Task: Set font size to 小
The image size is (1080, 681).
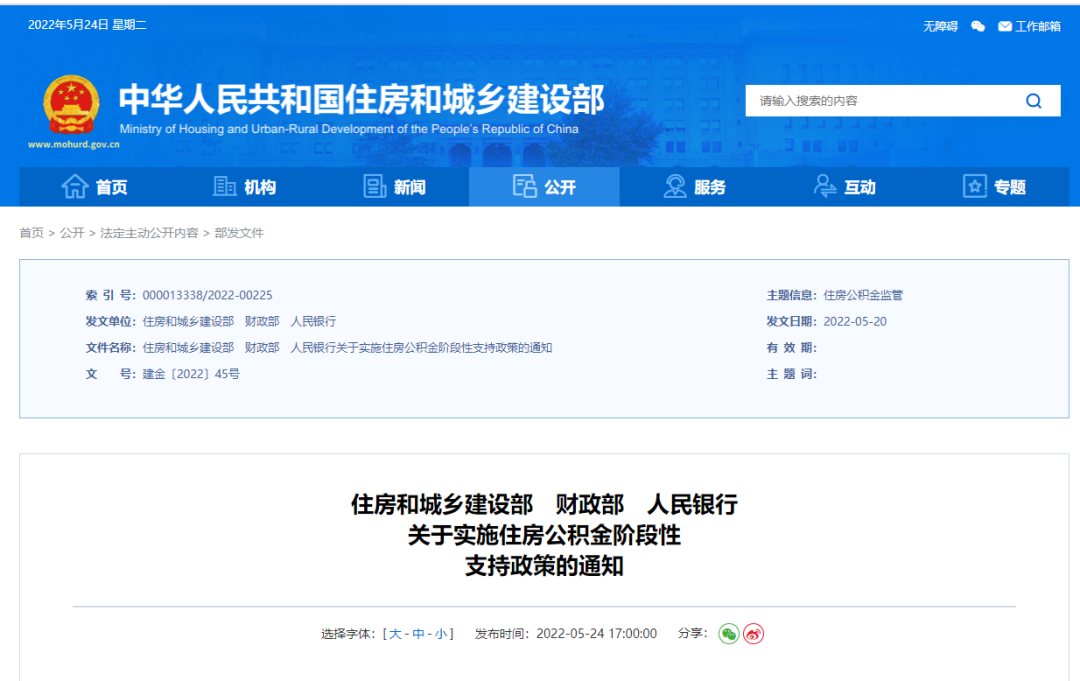Action: (441, 633)
